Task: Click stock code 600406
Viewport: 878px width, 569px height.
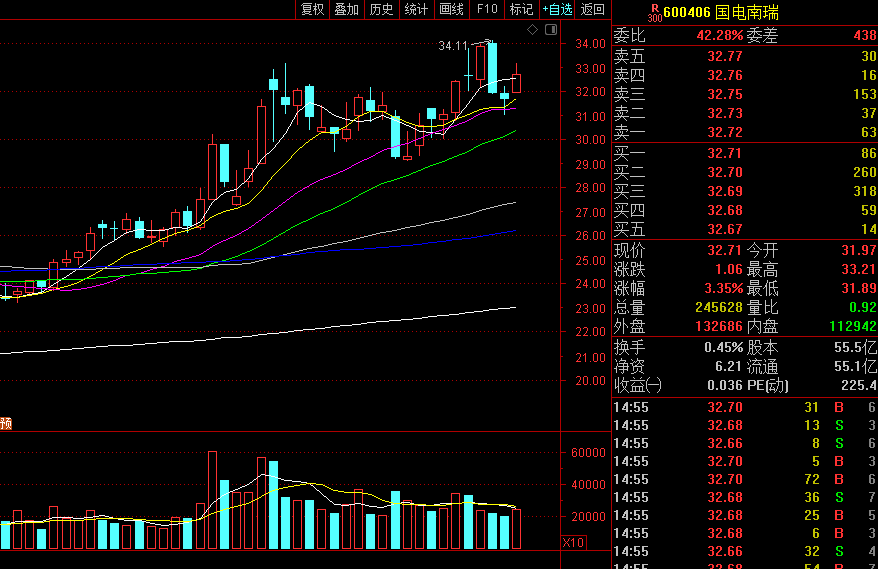Action: (688, 12)
